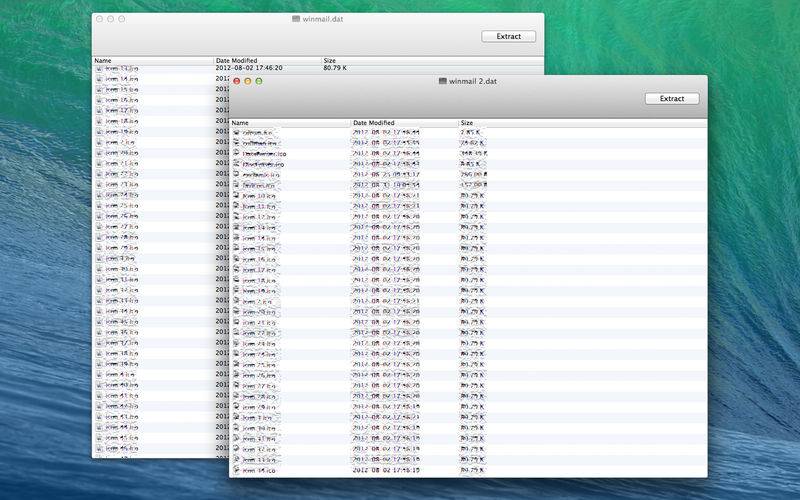Click Extract in the back winmail.dat window
The height and width of the screenshot is (500, 800).
click(x=509, y=36)
